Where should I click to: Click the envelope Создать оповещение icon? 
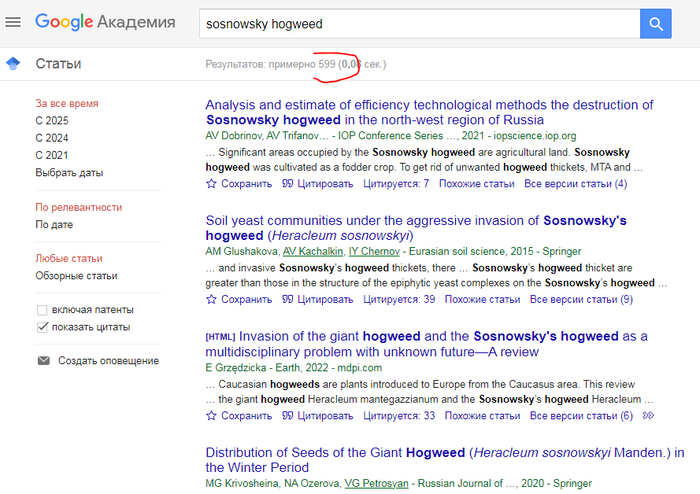[43, 360]
